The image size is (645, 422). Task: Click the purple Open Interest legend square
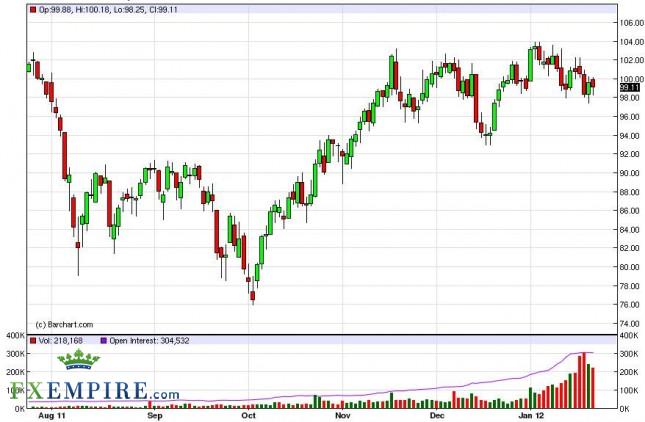click(x=104, y=341)
